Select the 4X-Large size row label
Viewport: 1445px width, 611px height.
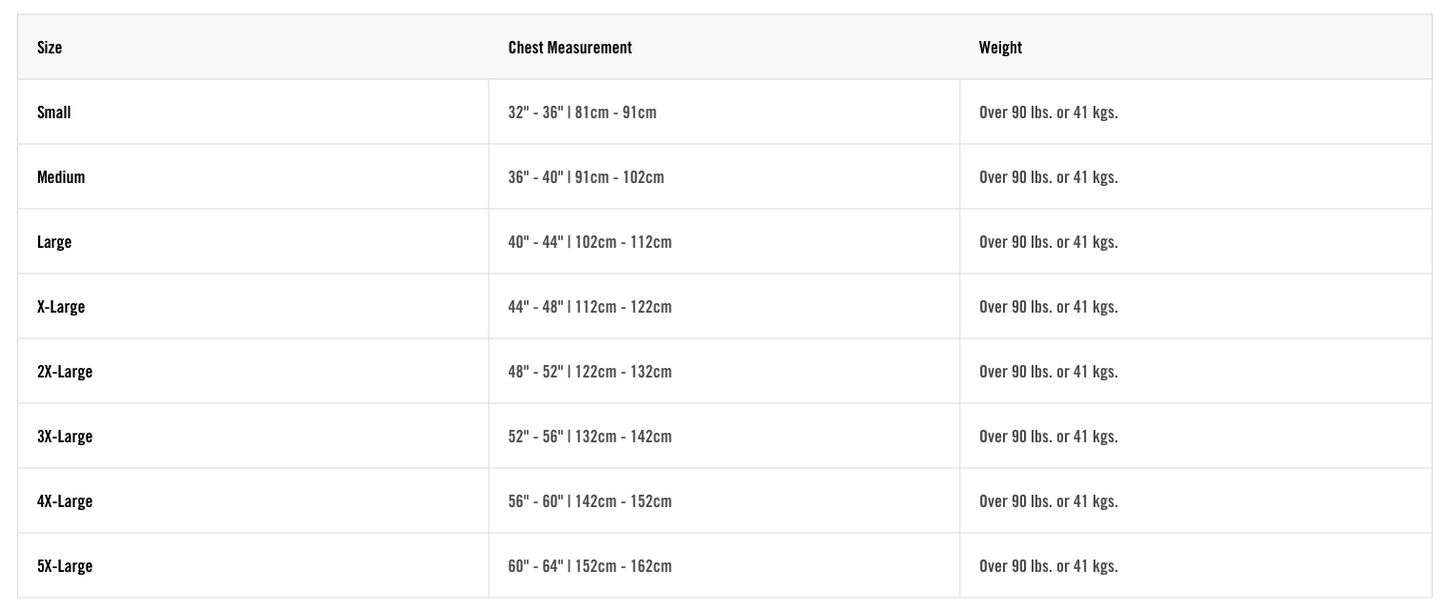click(65, 501)
